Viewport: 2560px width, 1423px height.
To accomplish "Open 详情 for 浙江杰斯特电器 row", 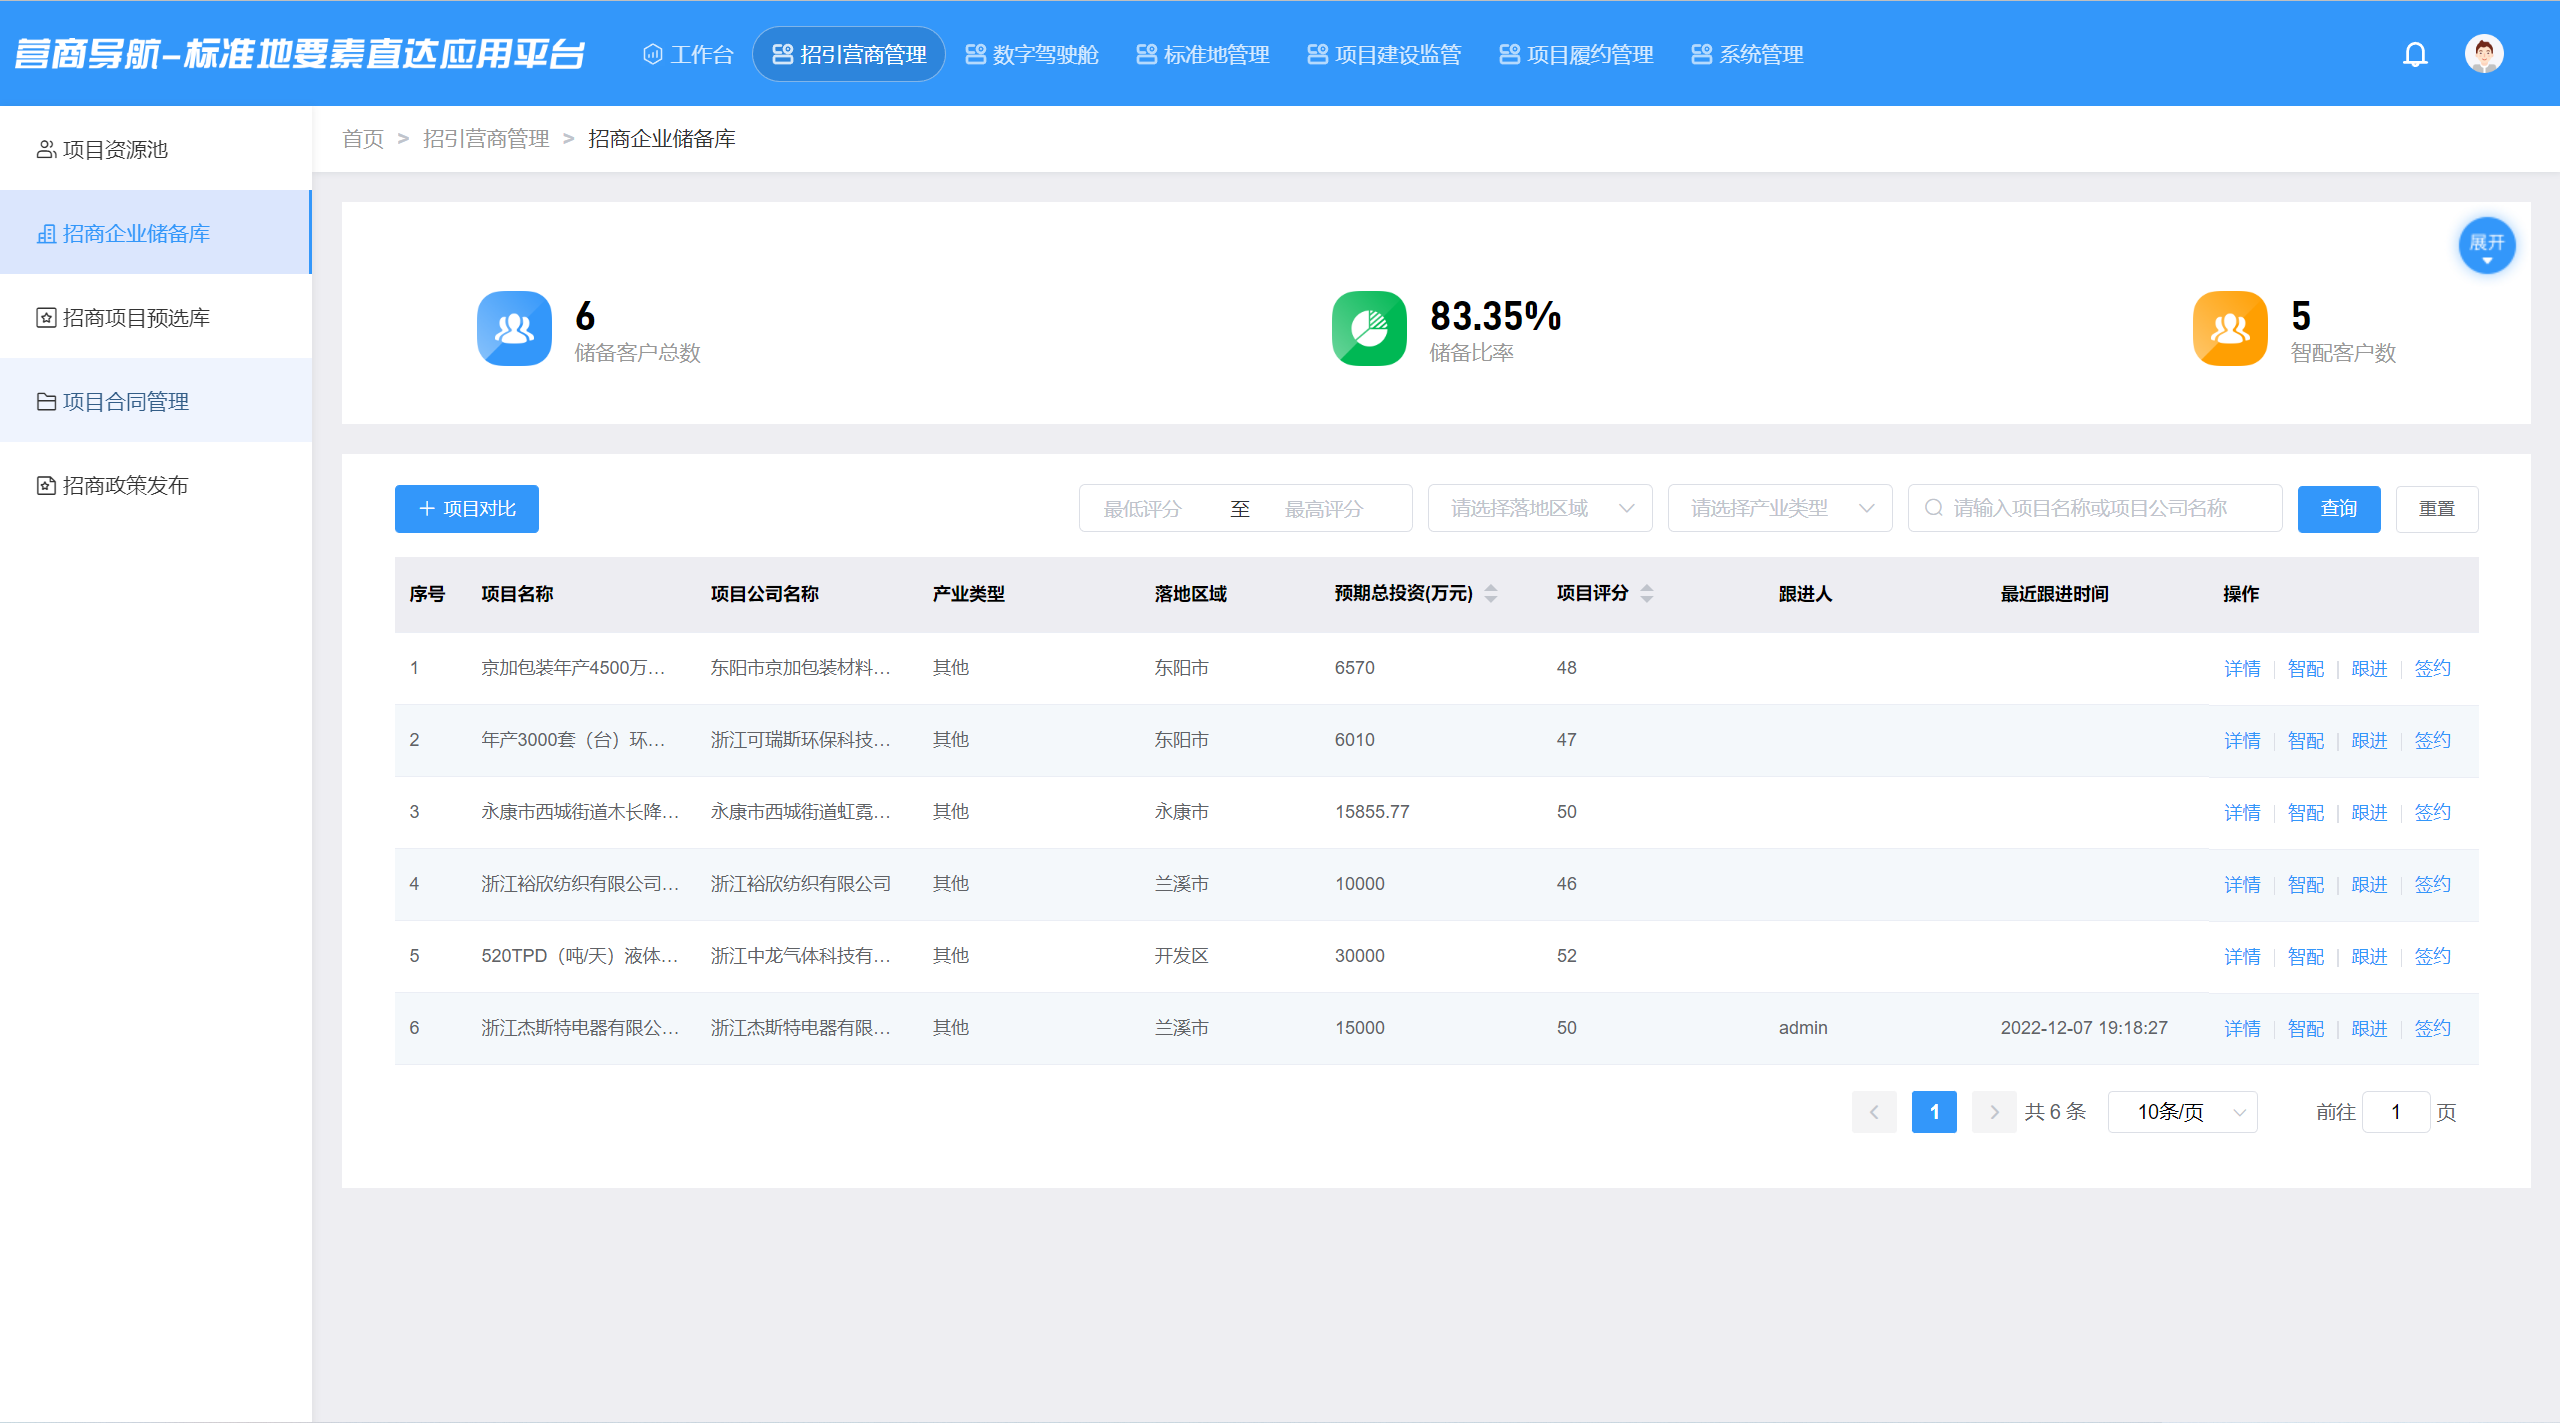I will 2242,1029.
